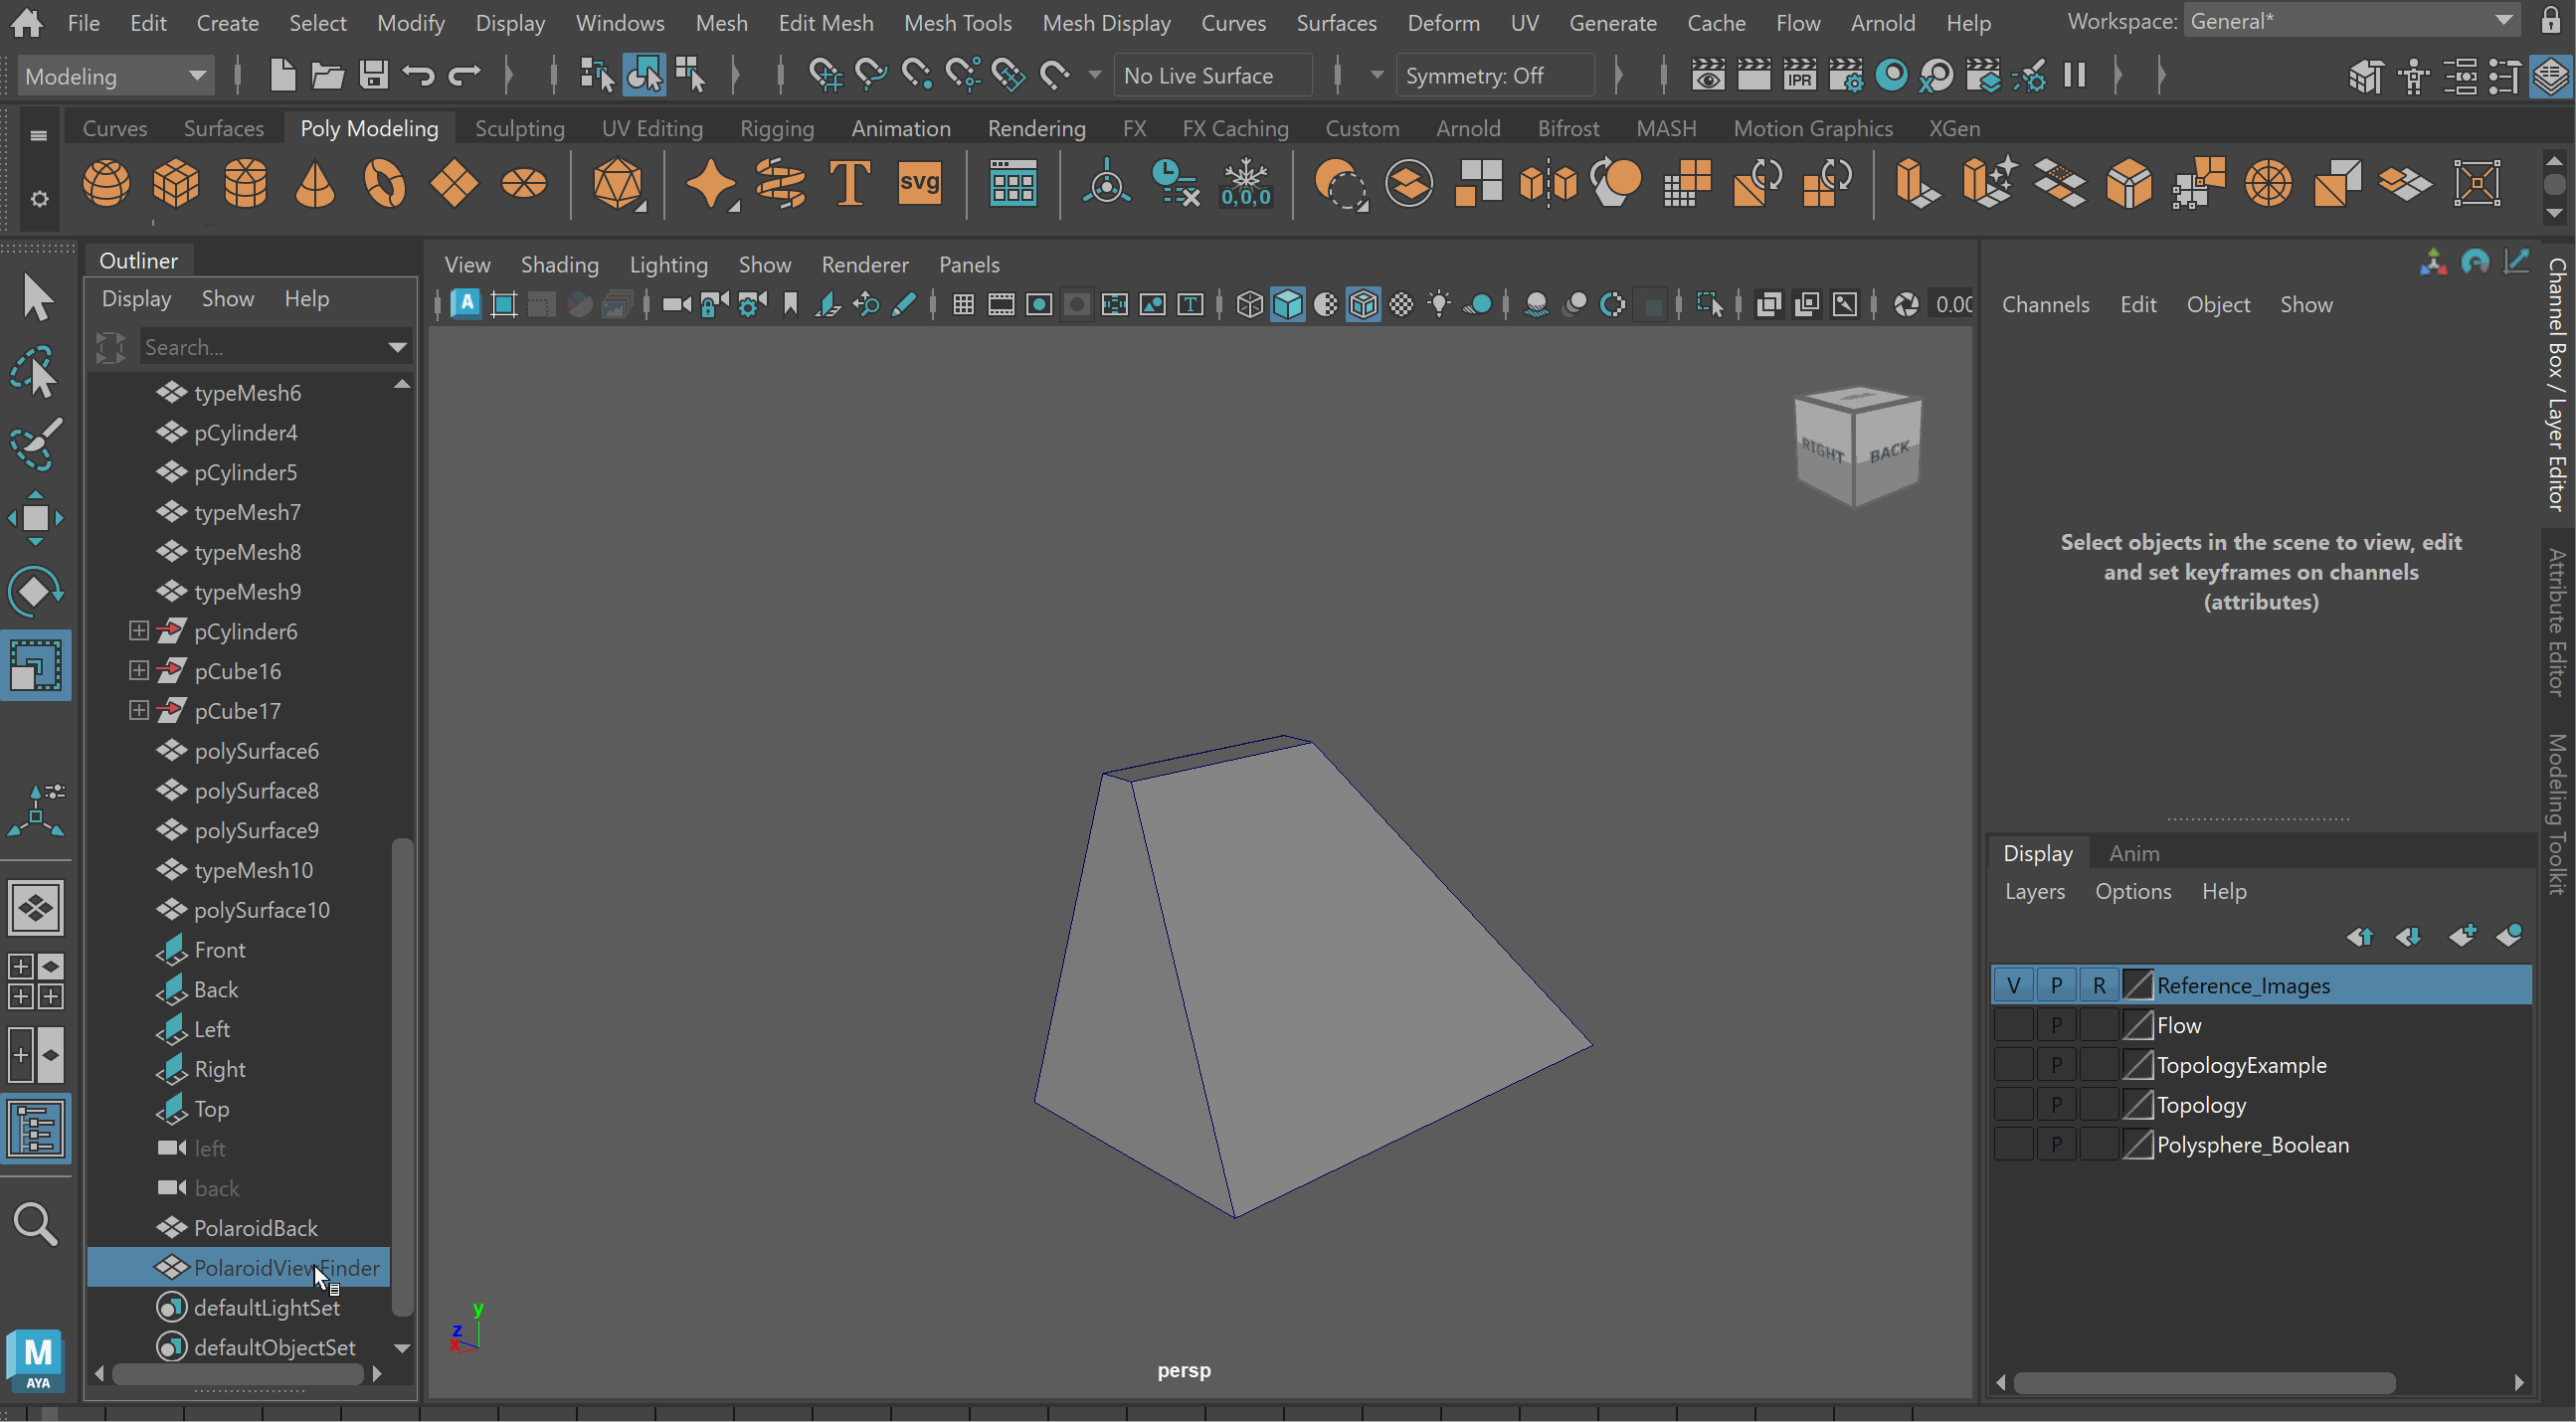Toggle the visibility box of the Flow layer
The image size is (2576, 1422).
(x=2013, y=1025)
